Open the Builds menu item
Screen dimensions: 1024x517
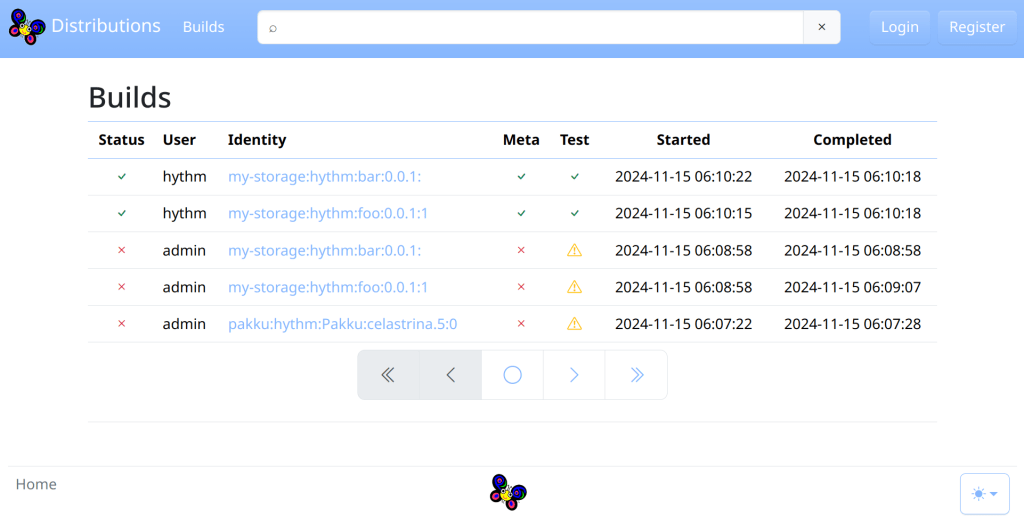(203, 27)
